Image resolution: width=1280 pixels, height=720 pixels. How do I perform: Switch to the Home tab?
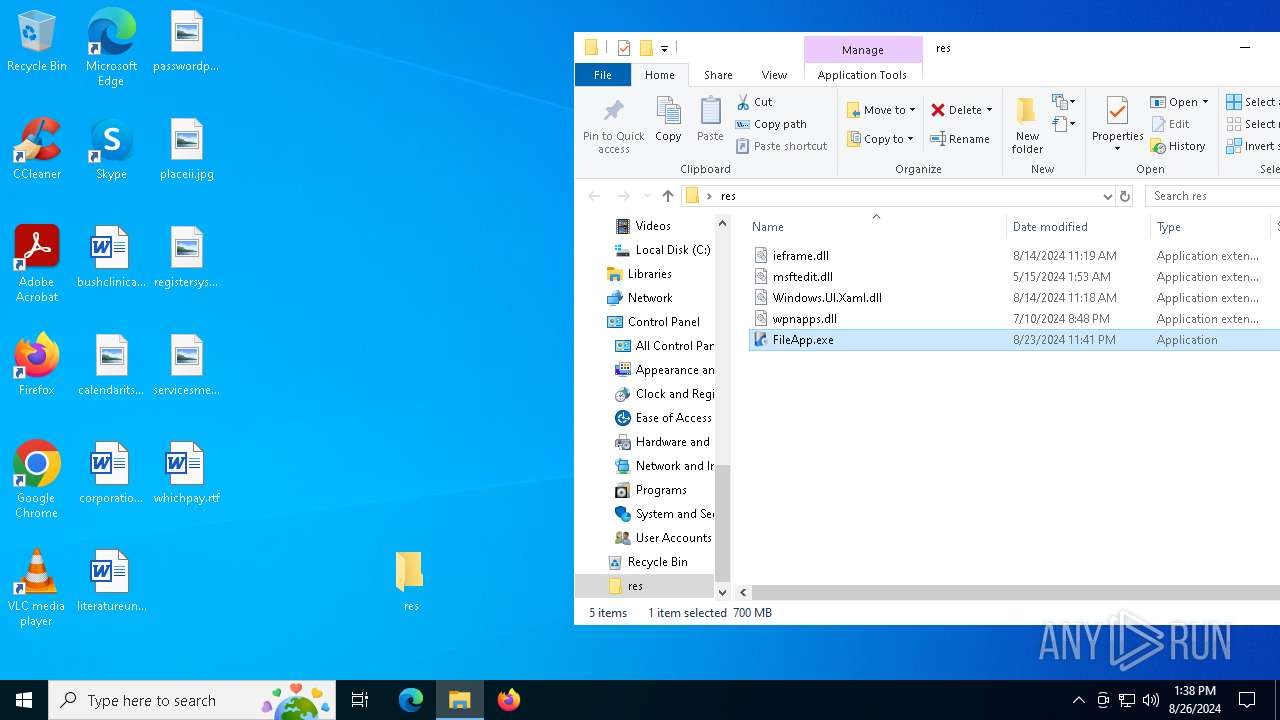coord(659,75)
